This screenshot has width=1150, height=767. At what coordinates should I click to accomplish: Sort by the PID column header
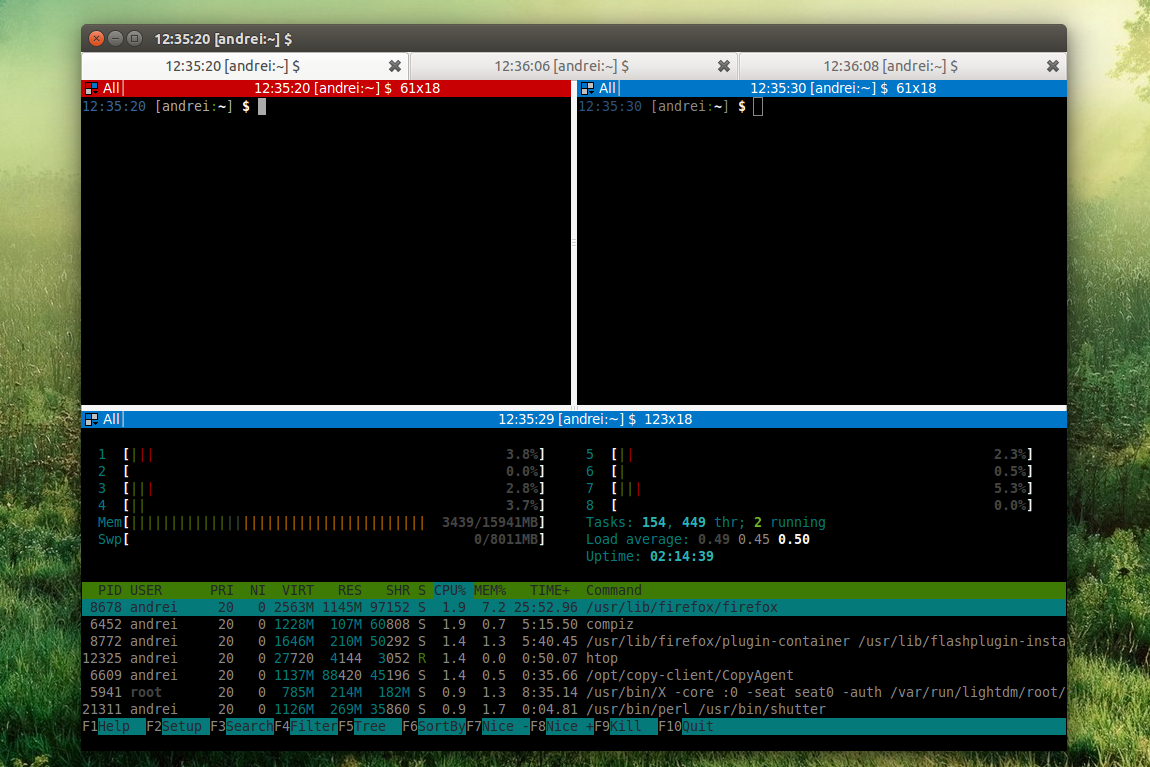tap(109, 590)
